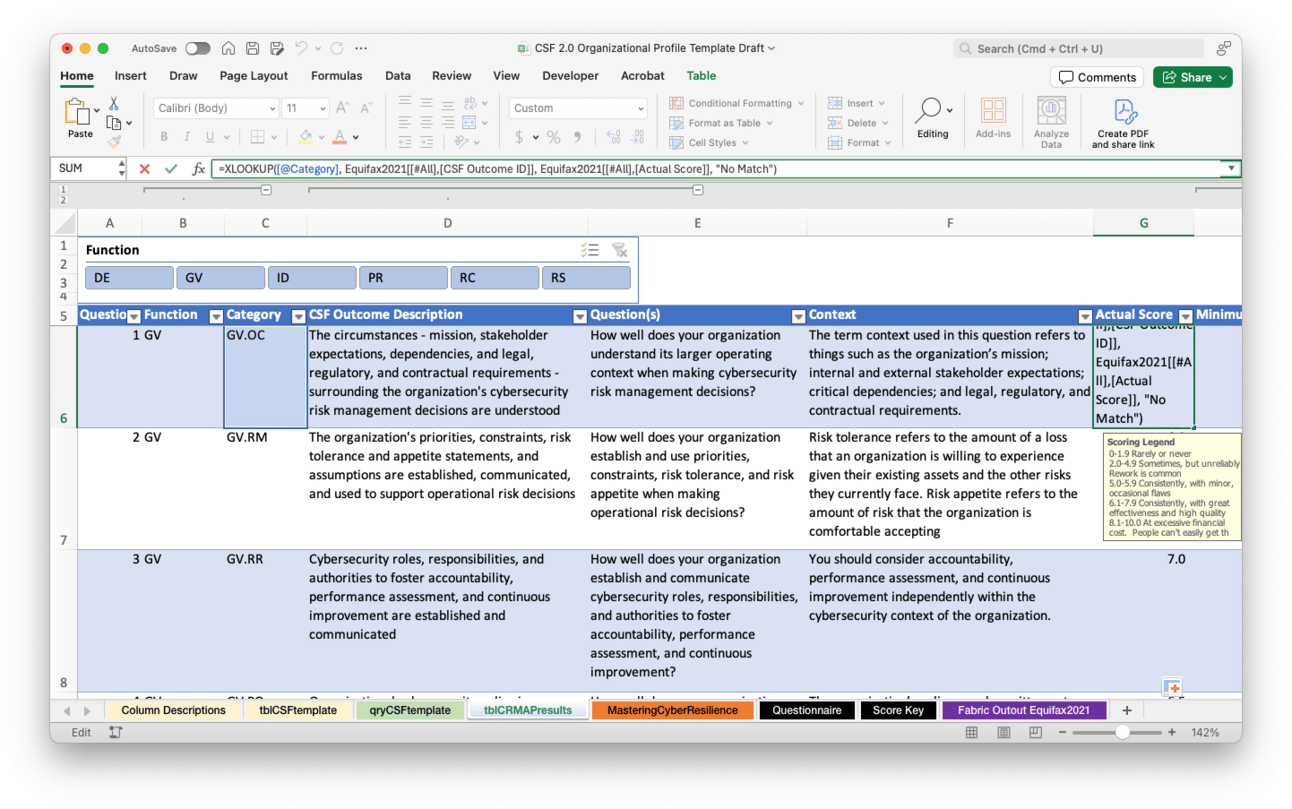Screen dimensions: 1292x809
Task: Switch to the Score Key sheet tab
Action: [898, 710]
